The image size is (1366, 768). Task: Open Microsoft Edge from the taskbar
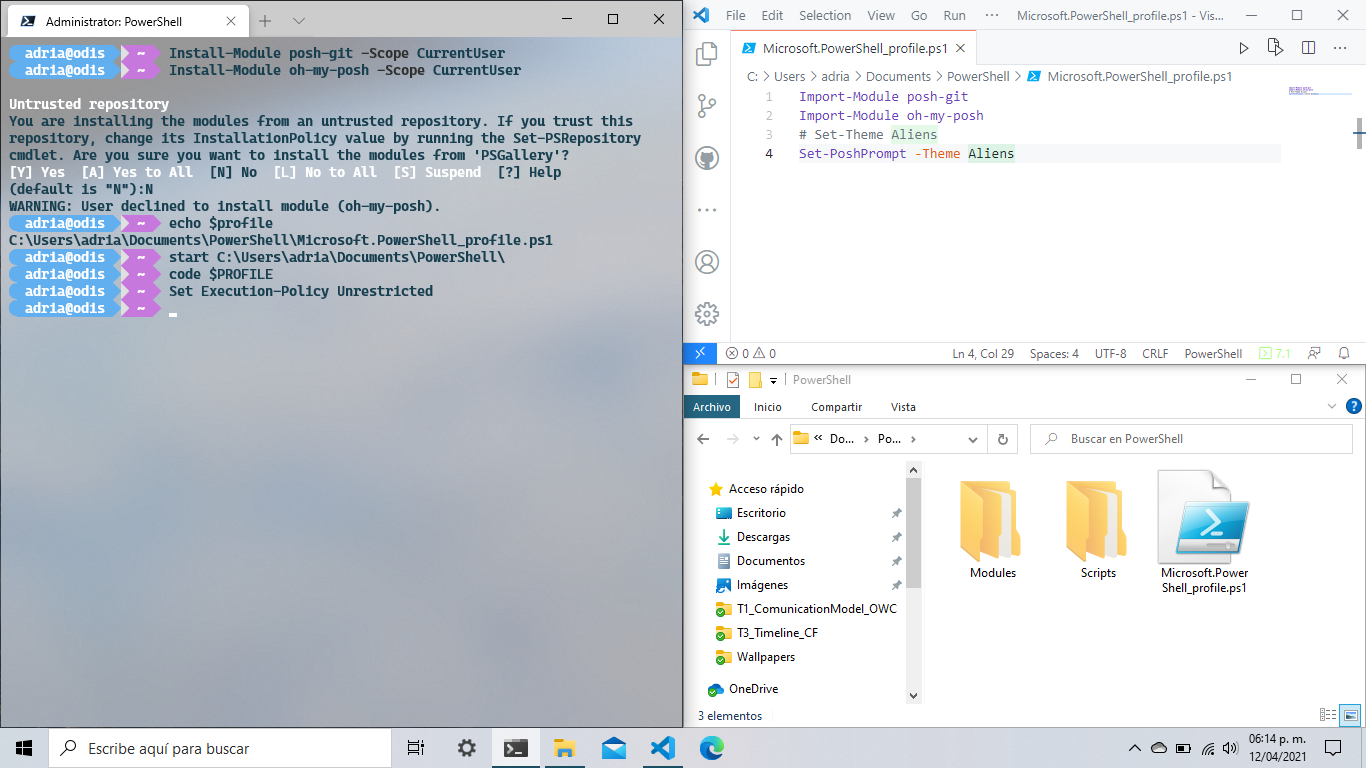click(711, 748)
